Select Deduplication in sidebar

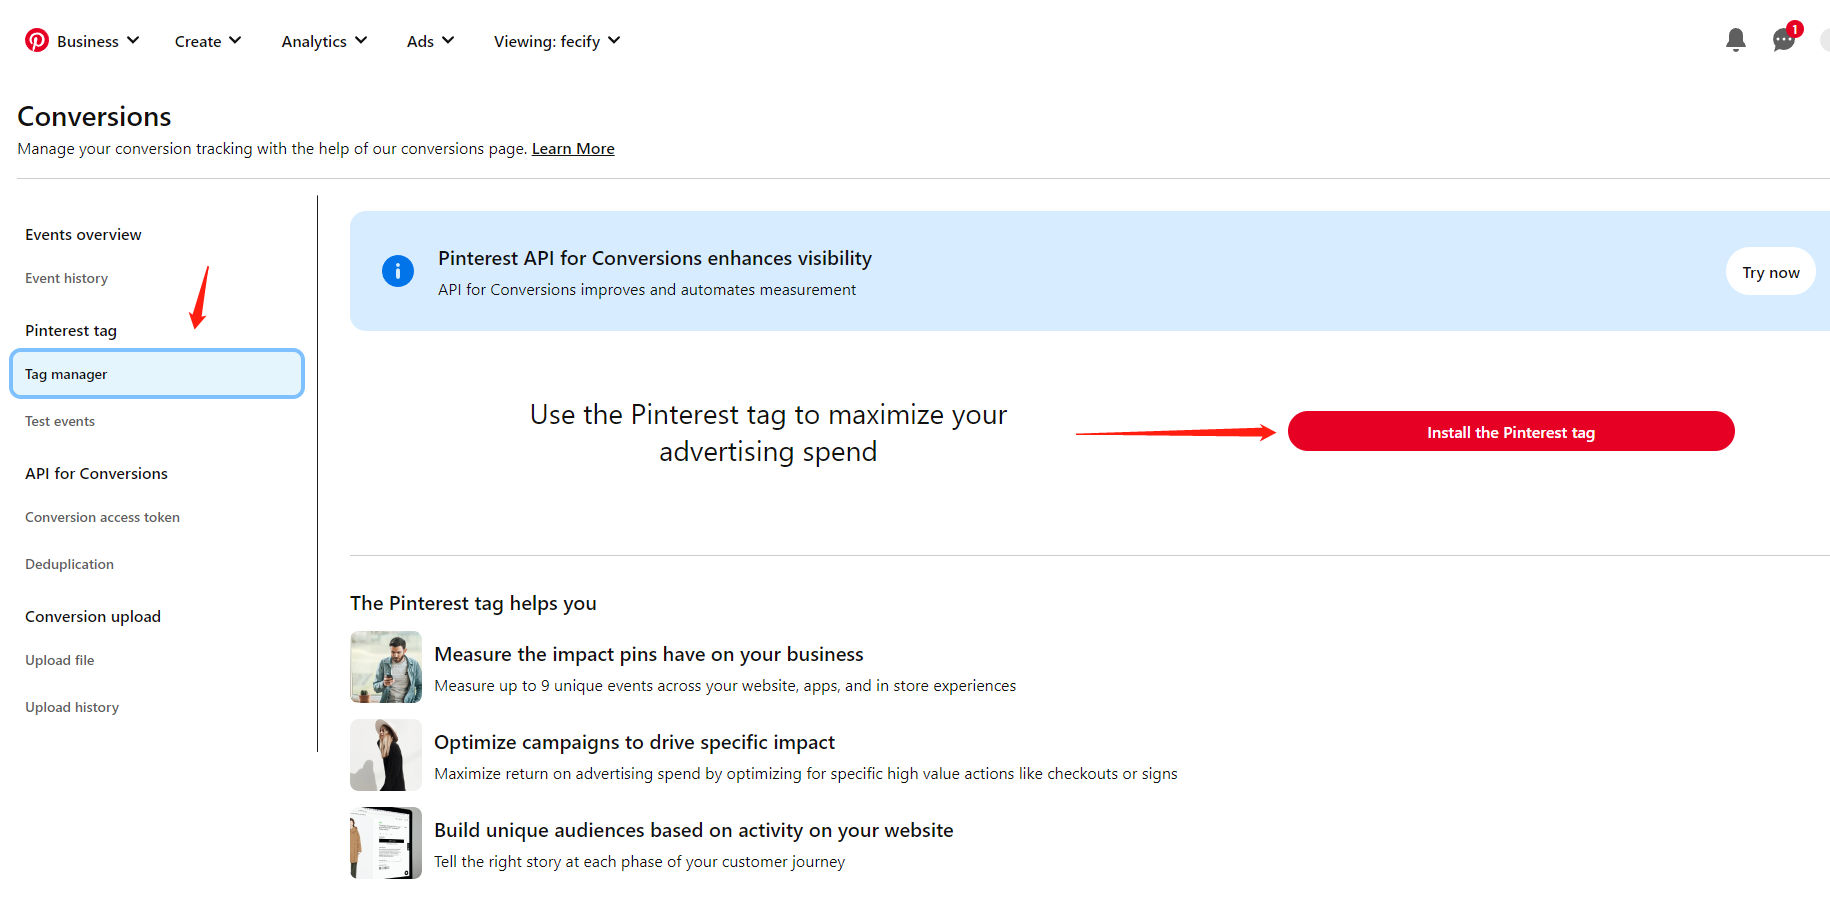point(69,565)
